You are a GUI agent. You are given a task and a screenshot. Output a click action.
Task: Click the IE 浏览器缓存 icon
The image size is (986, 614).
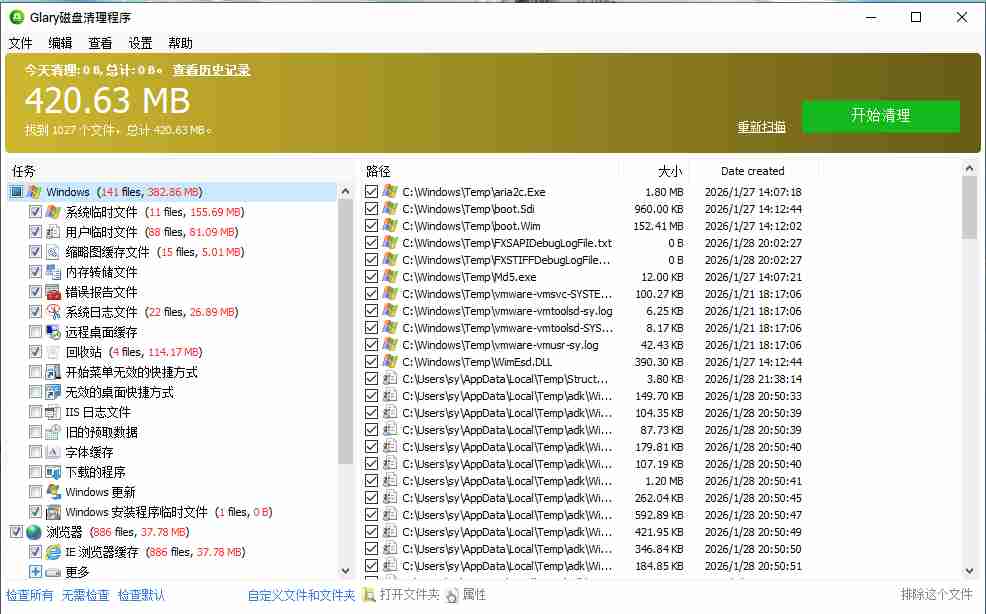pos(53,552)
